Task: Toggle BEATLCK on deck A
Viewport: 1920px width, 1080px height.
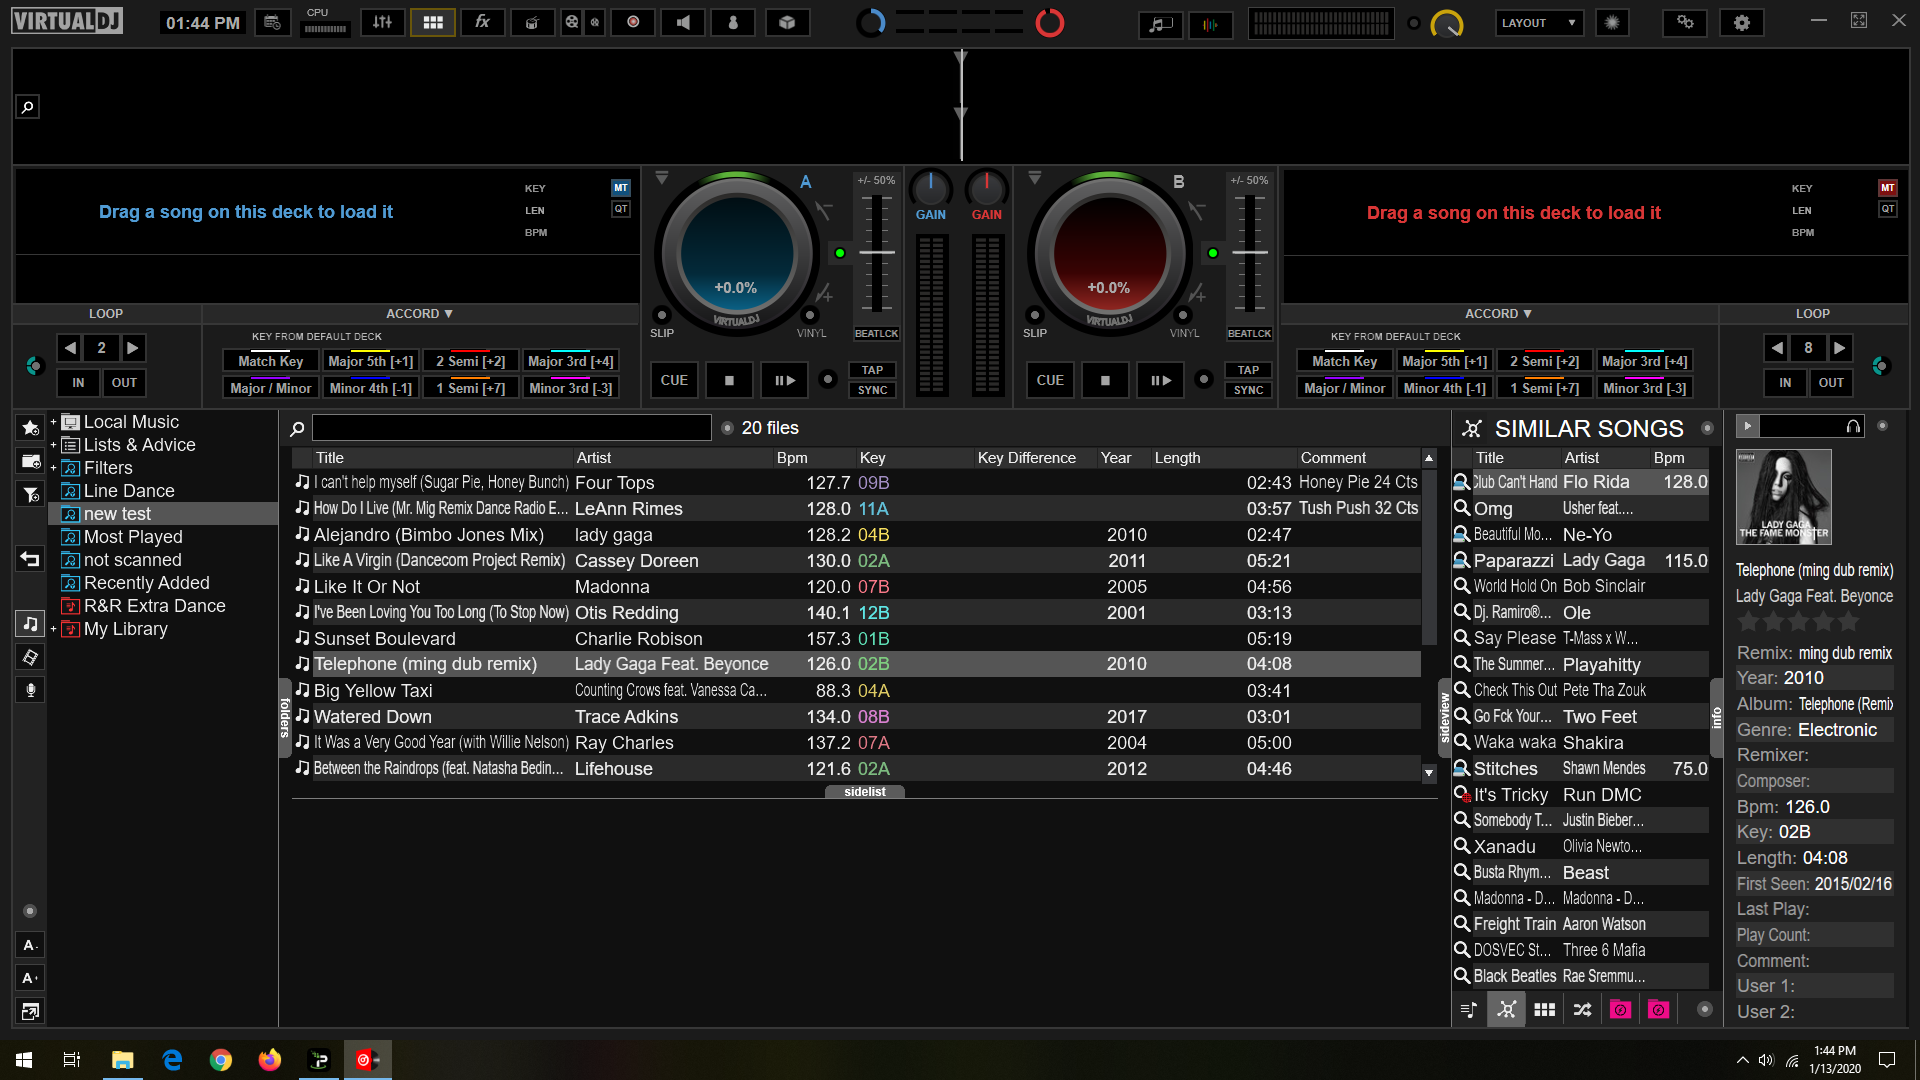Action: (876, 334)
